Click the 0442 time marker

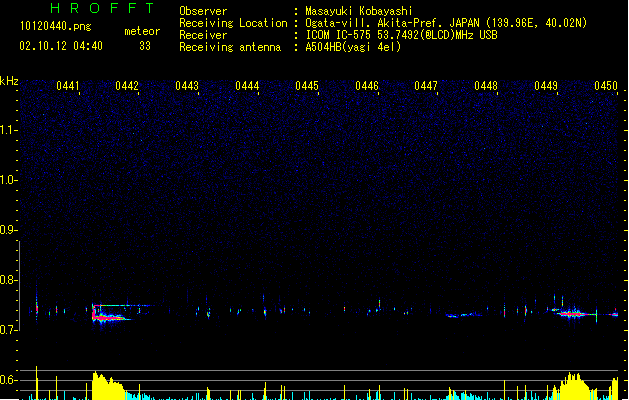point(127,86)
